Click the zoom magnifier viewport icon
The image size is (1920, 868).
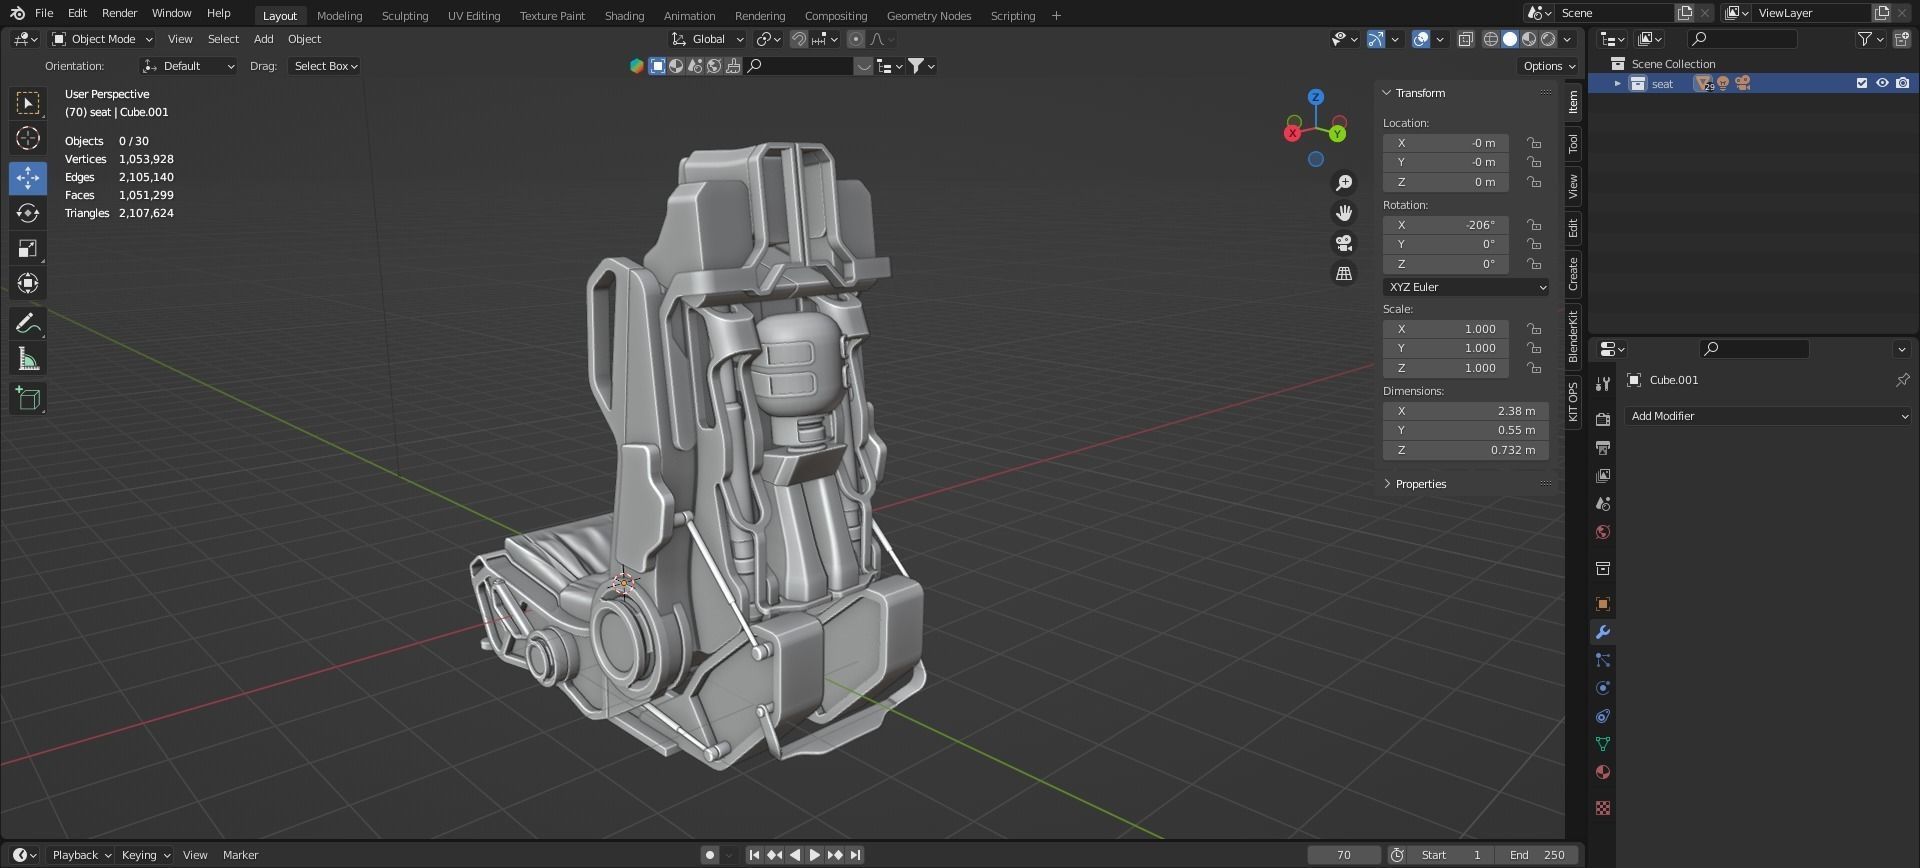point(1344,183)
